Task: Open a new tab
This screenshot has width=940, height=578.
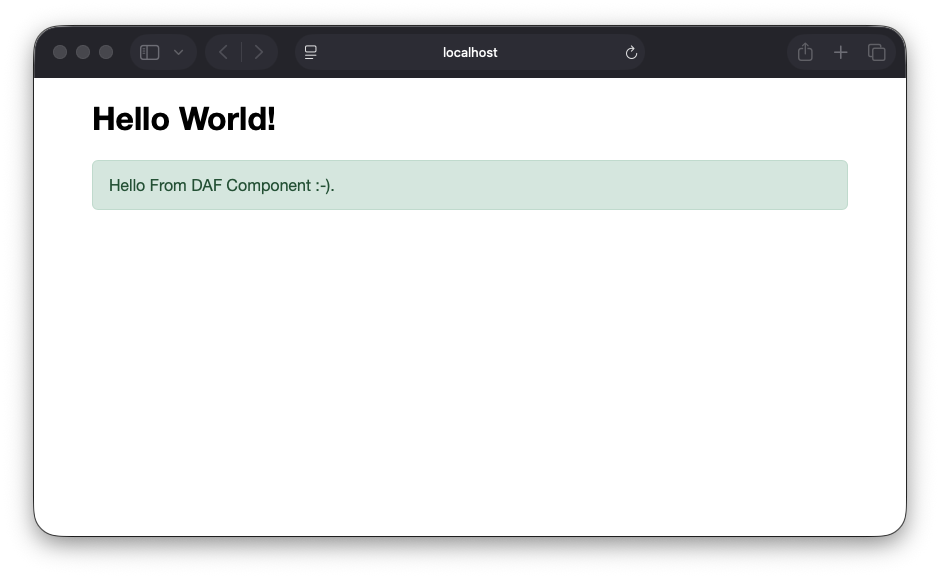Action: 841,52
